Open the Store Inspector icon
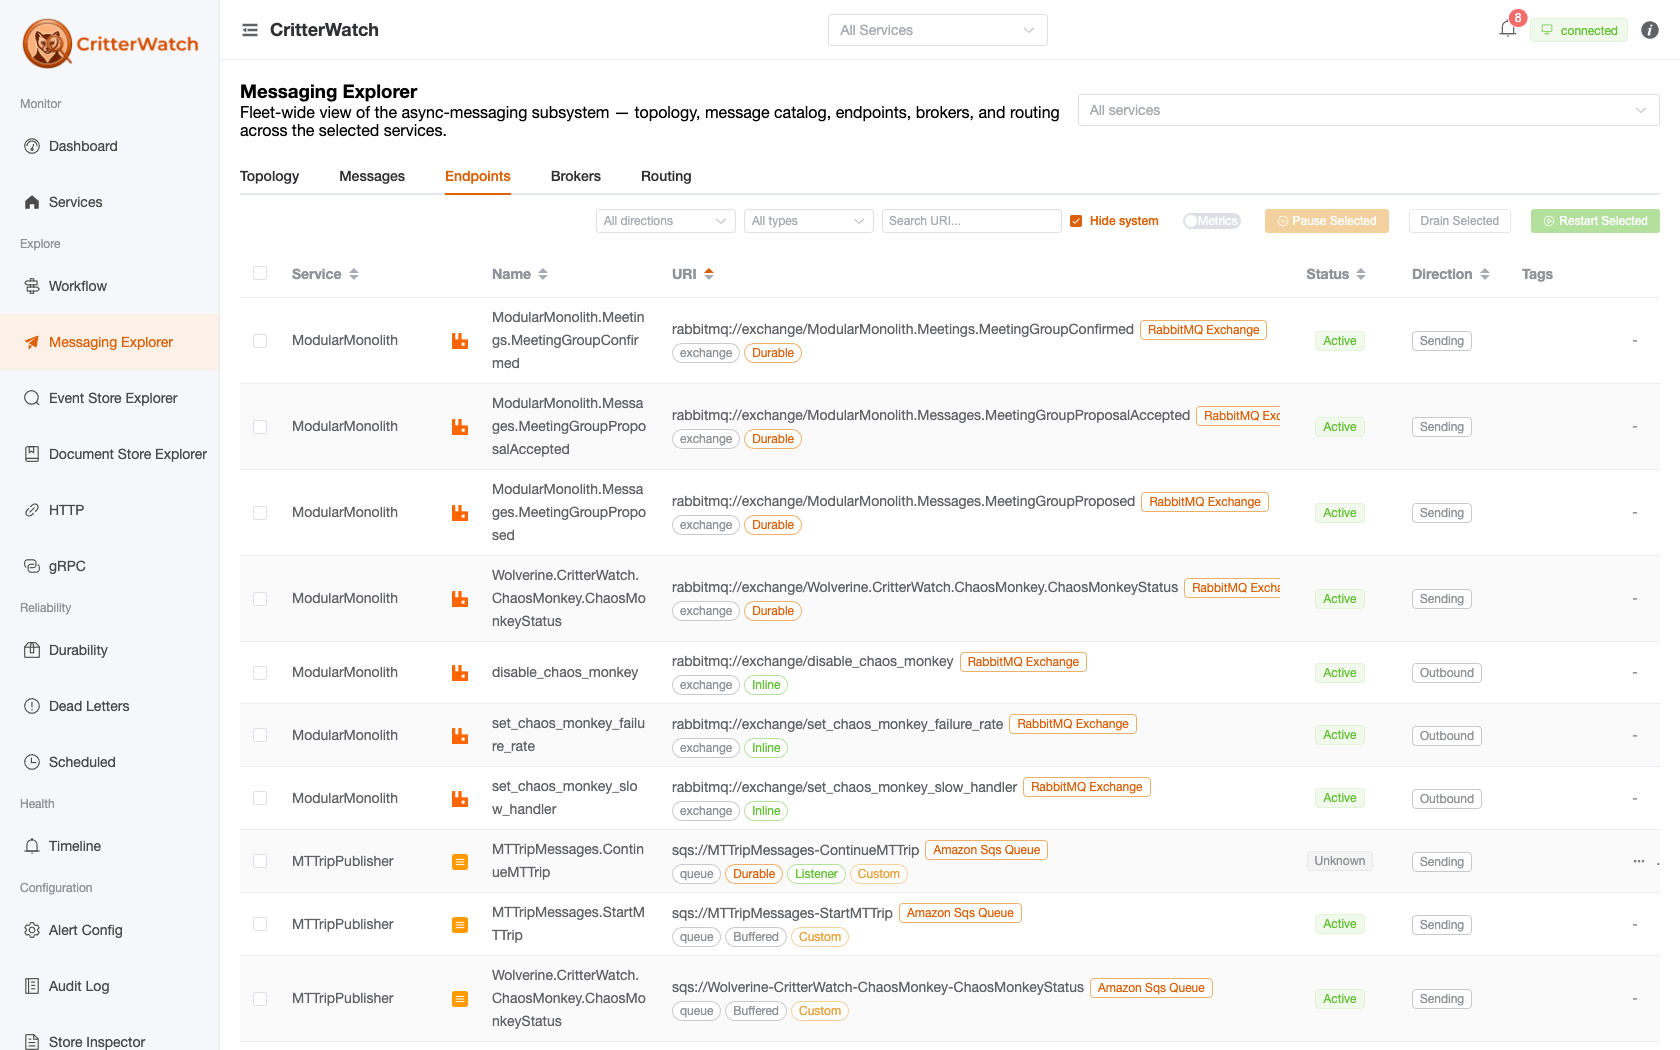This screenshot has height=1050, width=1680. click(x=32, y=1042)
